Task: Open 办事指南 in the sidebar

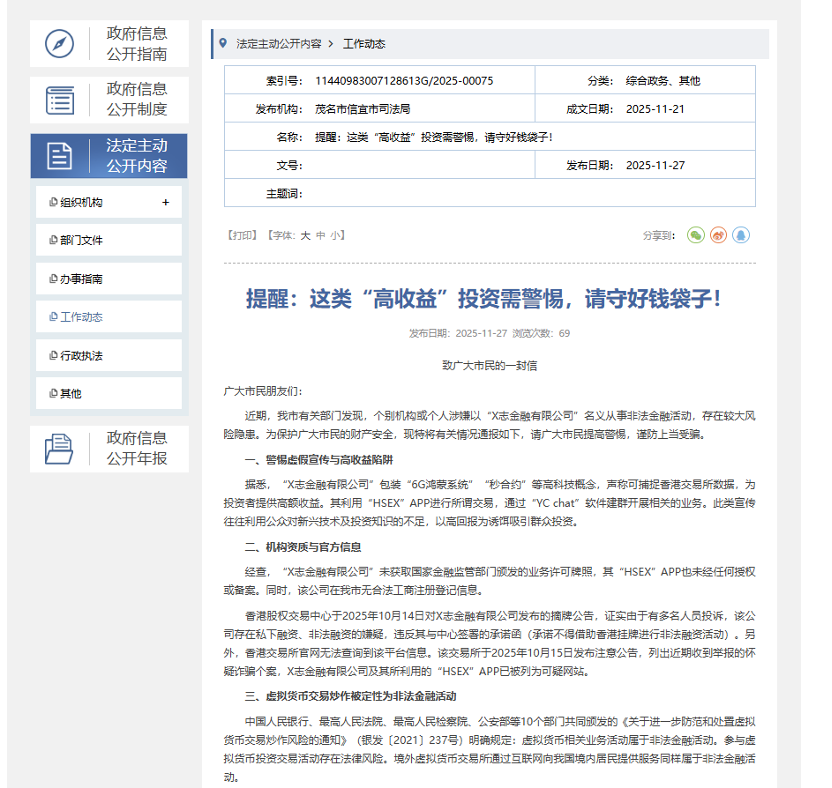Action: (x=81, y=279)
